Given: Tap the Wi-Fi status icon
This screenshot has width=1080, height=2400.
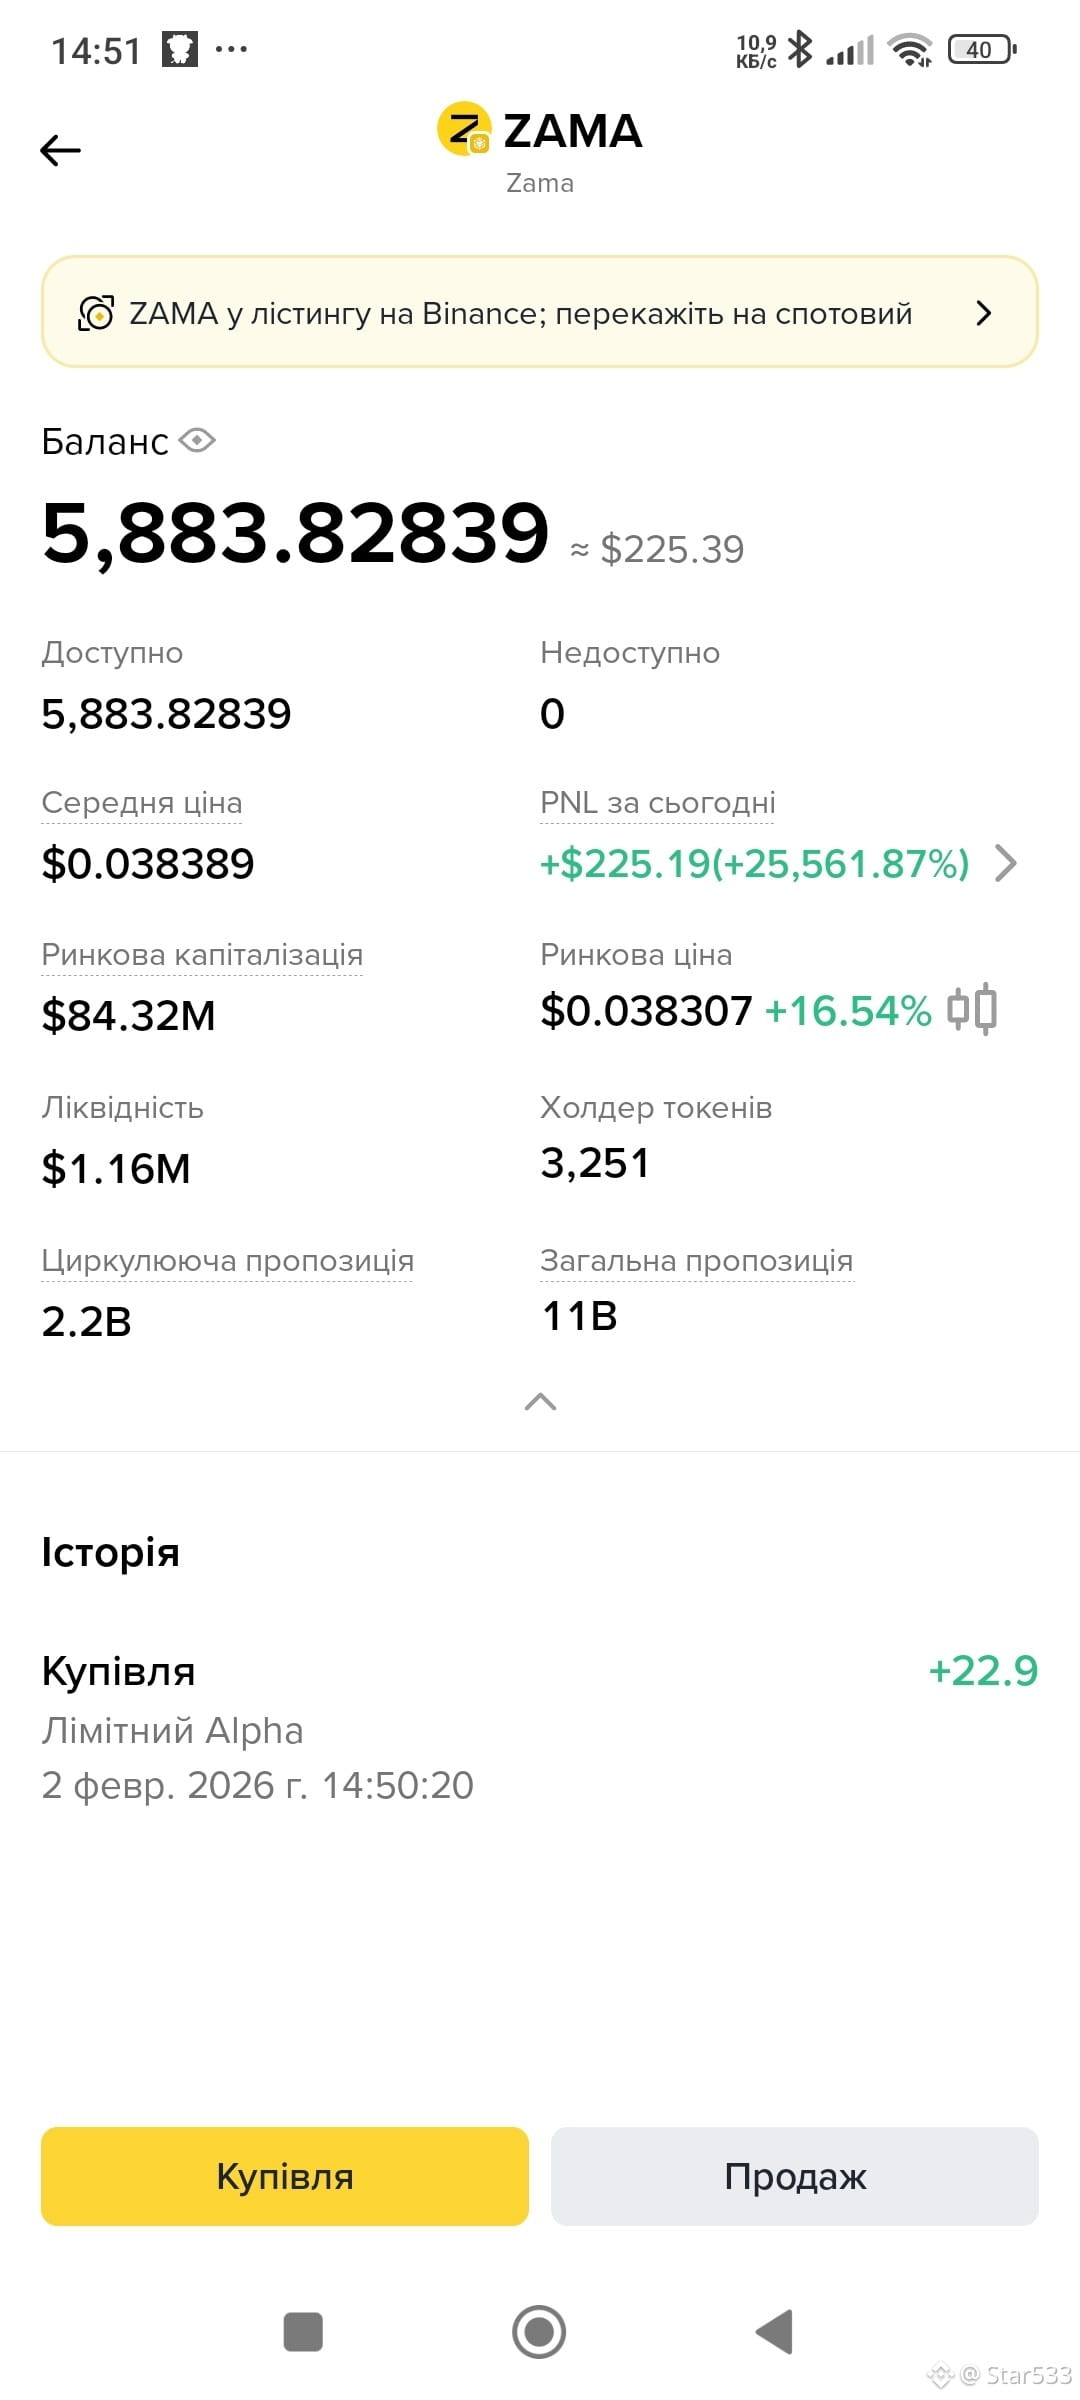Looking at the screenshot, I should 910,49.
